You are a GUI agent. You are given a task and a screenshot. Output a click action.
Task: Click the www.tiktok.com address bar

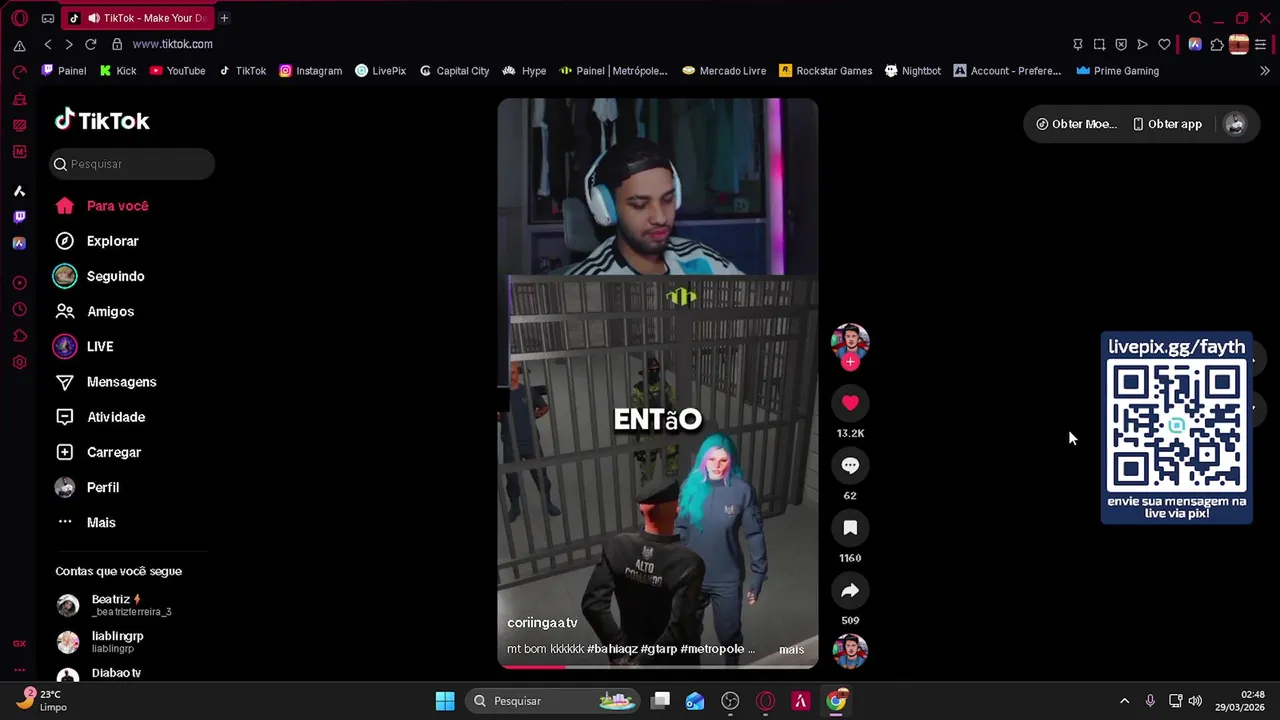(172, 44)
